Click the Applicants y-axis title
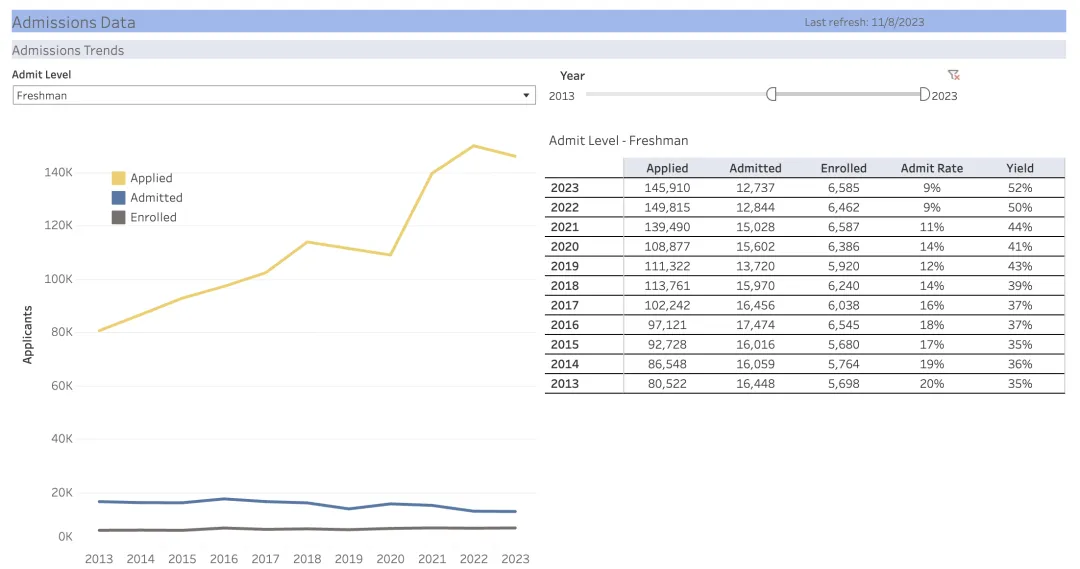The height and width of the screenshot is (569, 1080). tap(28, 335)
